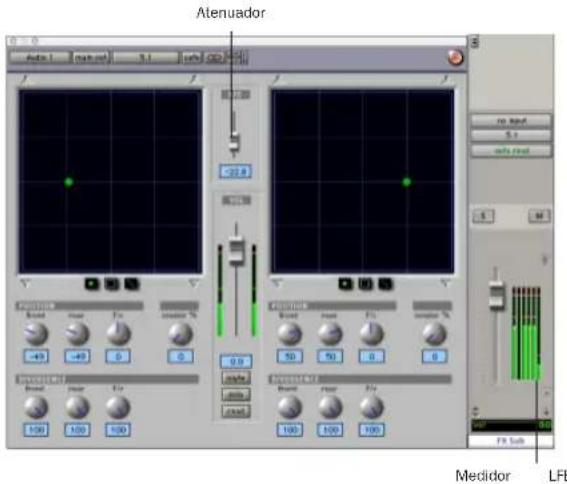567x484 pixels.
Task: Open the Audio 1 track selector
Action: pyautogui.click(x=40, y=58)
